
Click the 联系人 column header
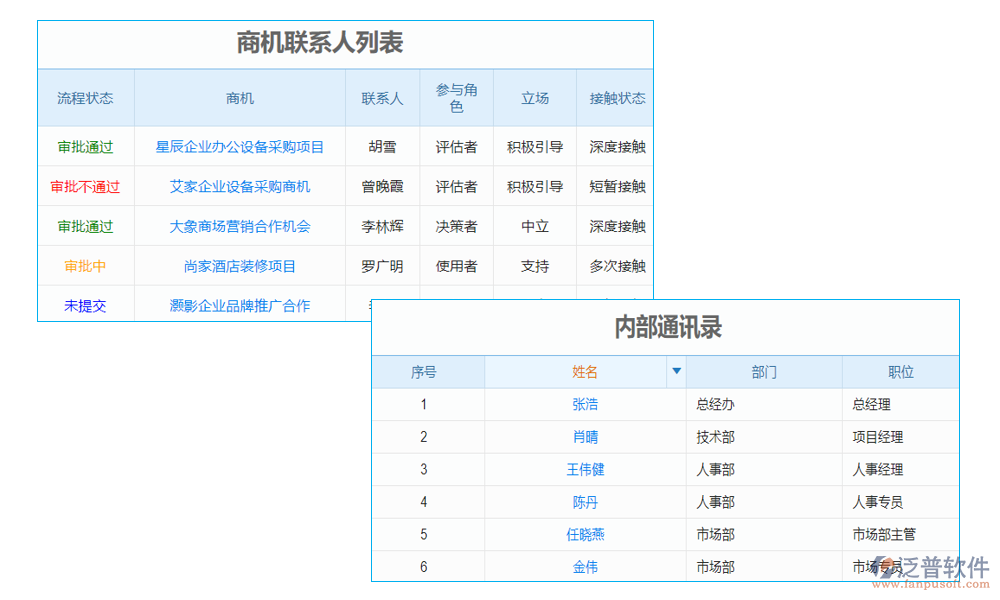[382, 97]
